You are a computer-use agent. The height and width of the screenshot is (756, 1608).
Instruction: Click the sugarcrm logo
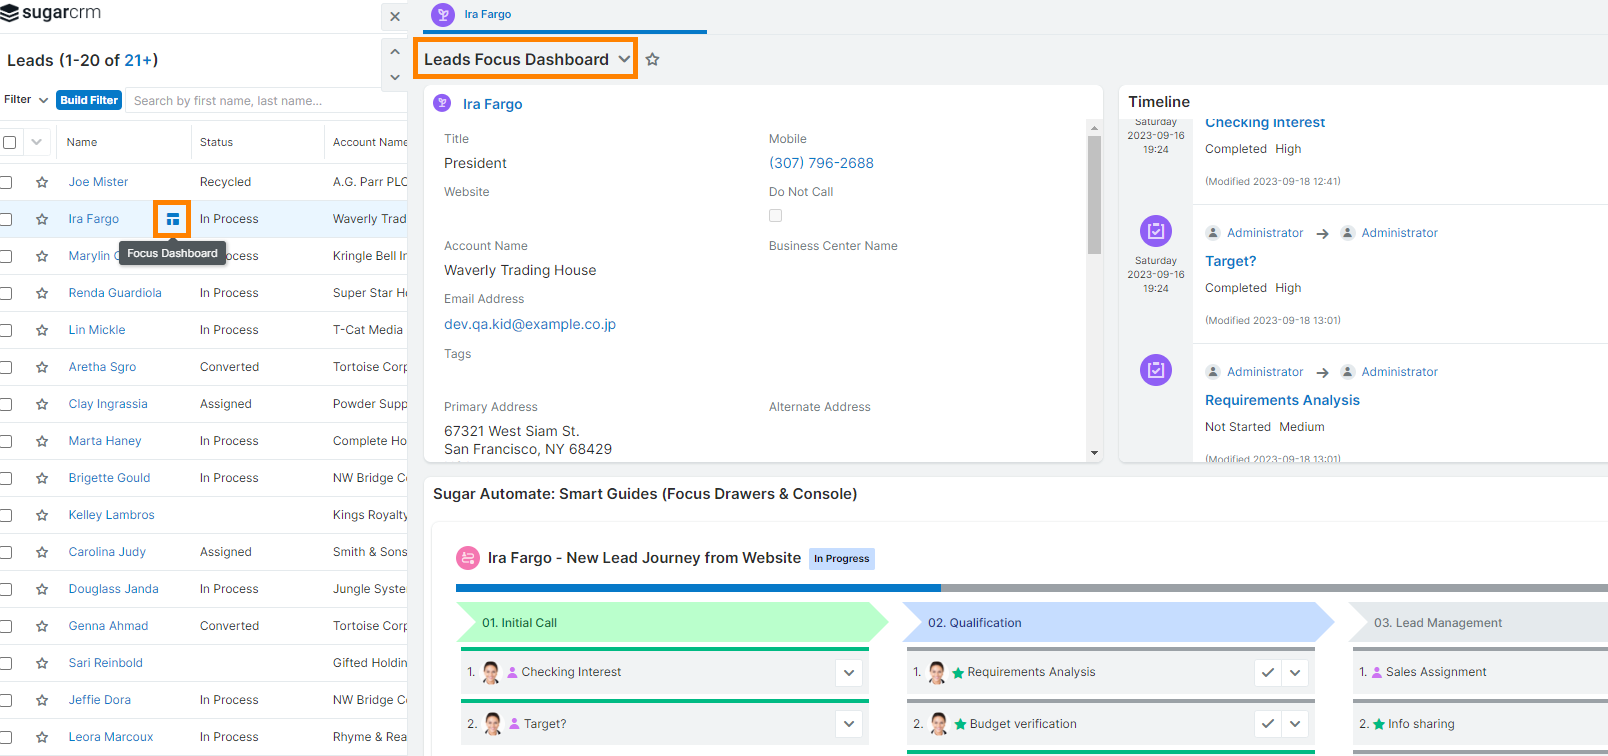(51, 13)
